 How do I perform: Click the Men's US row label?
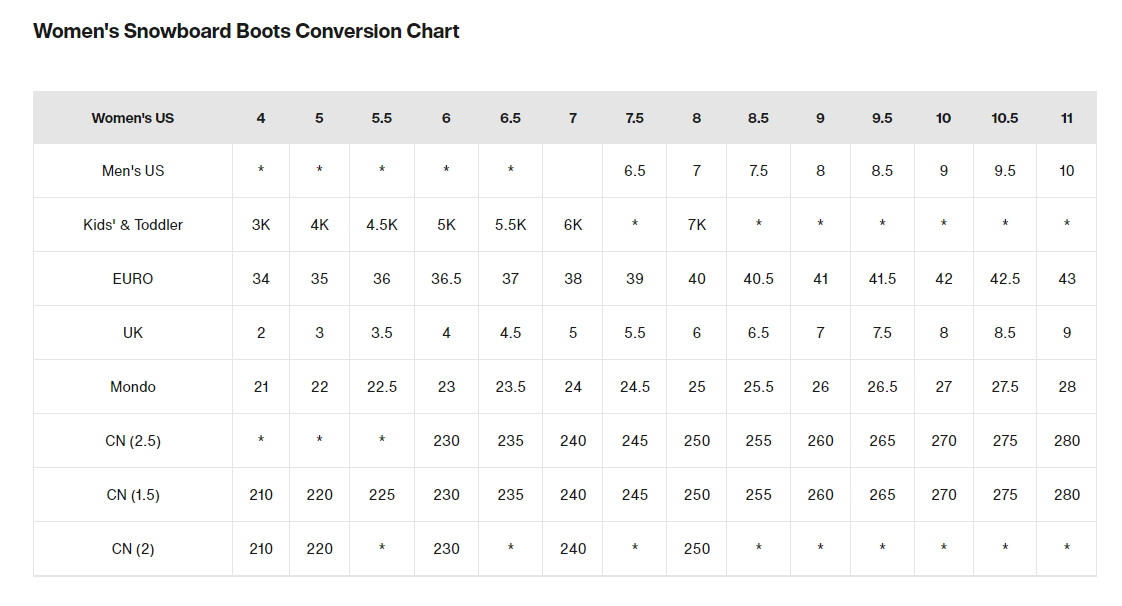132,171
